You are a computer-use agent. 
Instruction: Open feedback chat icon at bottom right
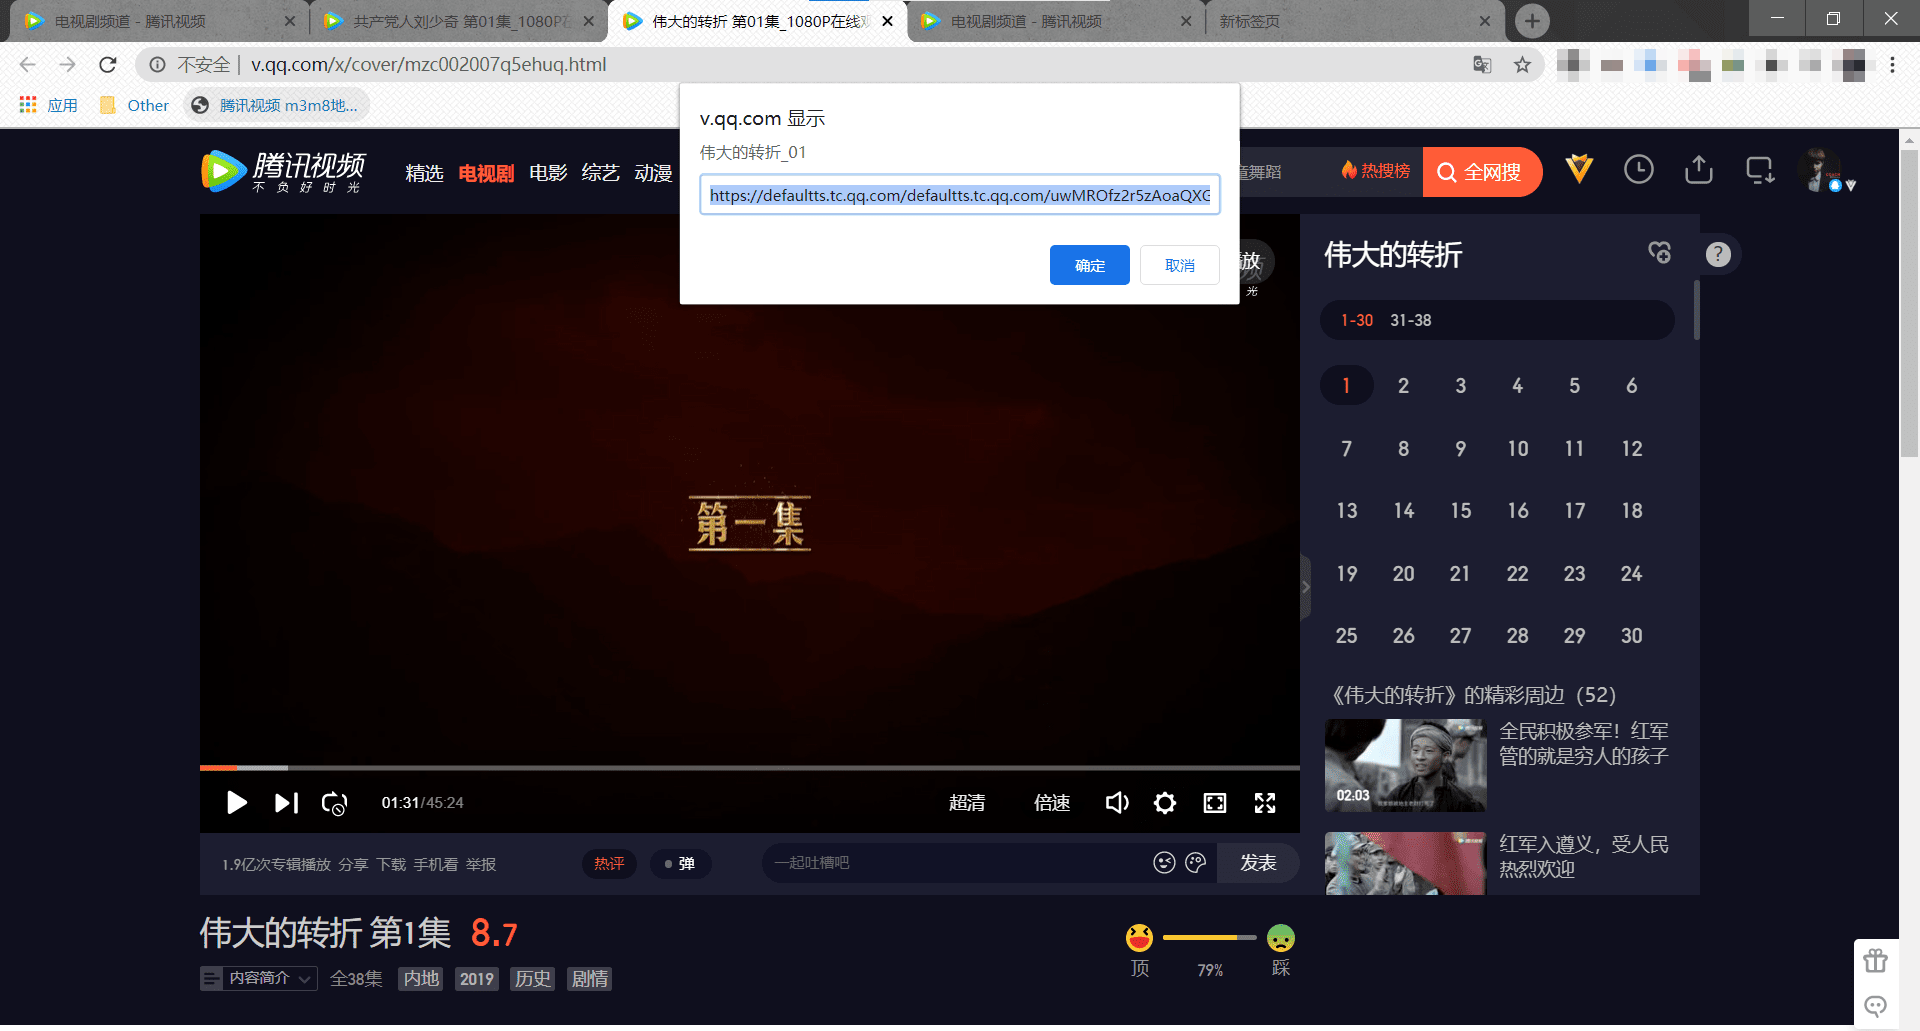pos(1875,1006)
